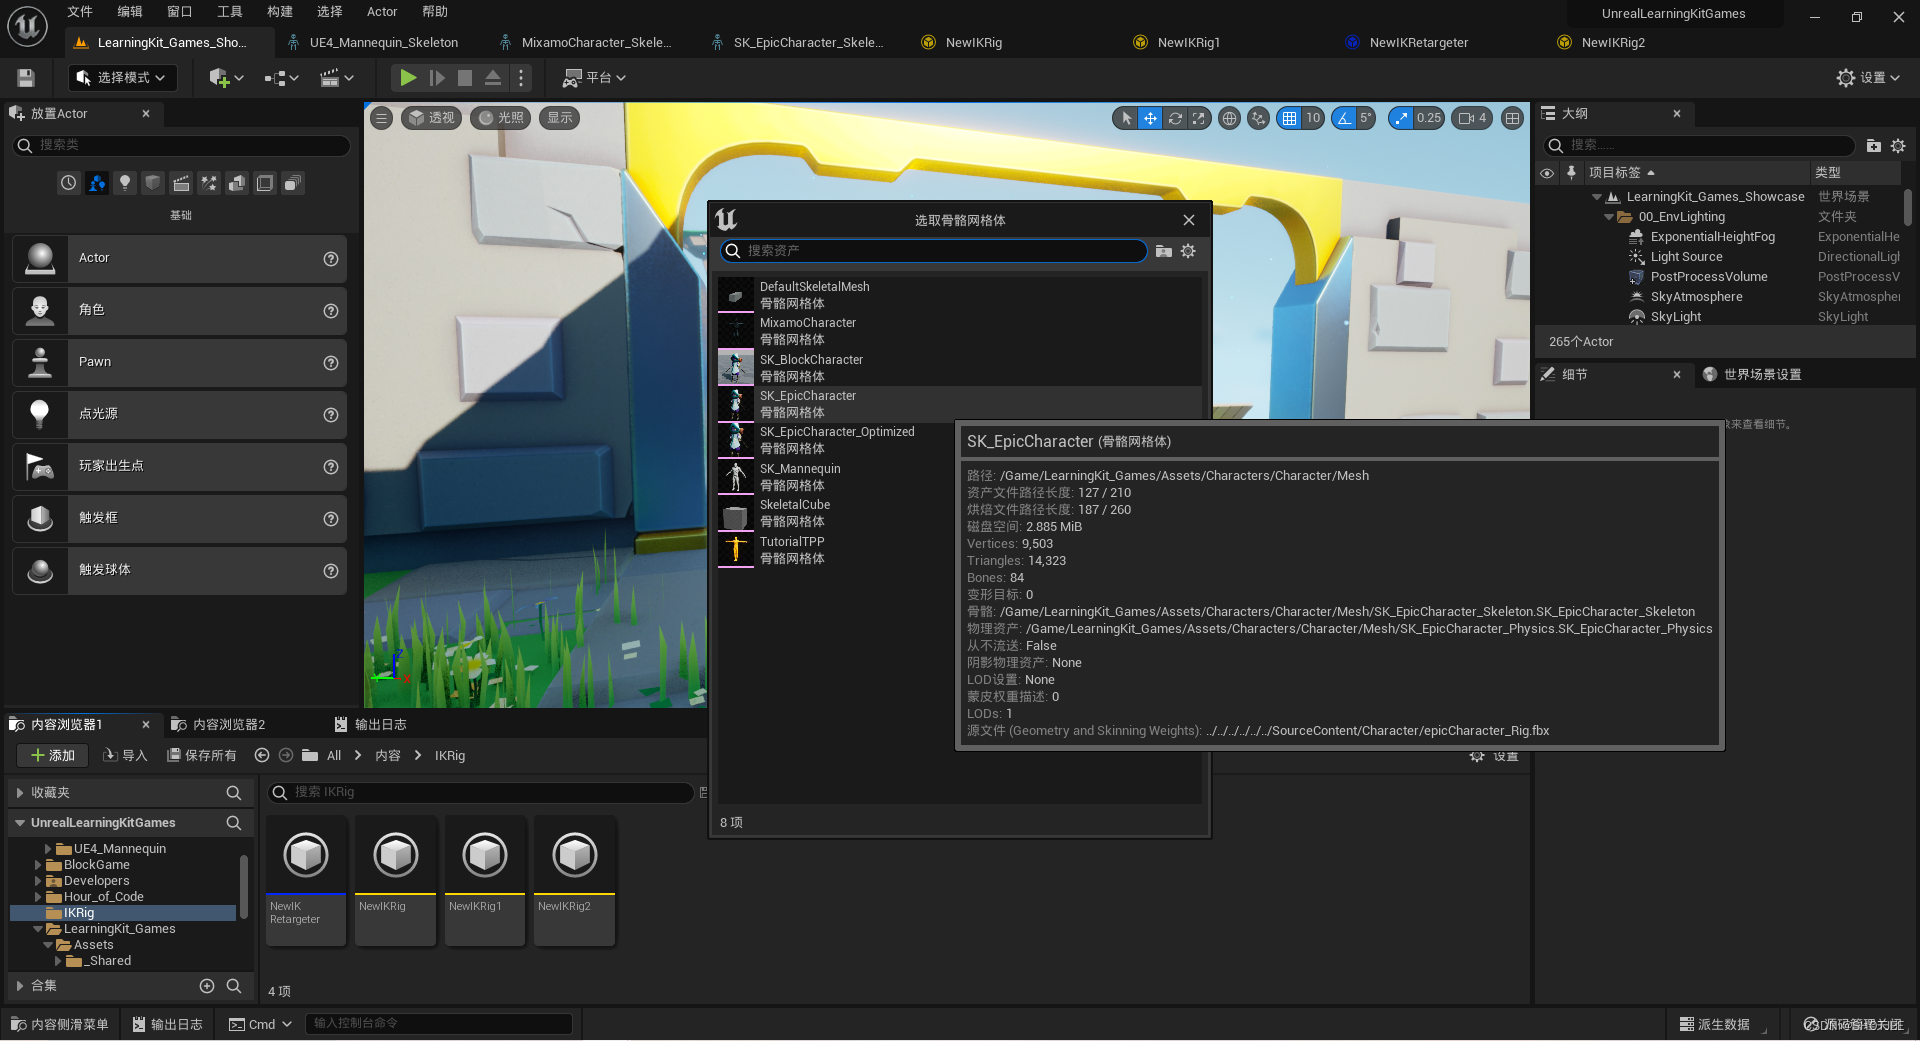The width and height of the screenshot is (1920, 1041).
Task: Change grid snap size value 10
Action: (1313, 118)
